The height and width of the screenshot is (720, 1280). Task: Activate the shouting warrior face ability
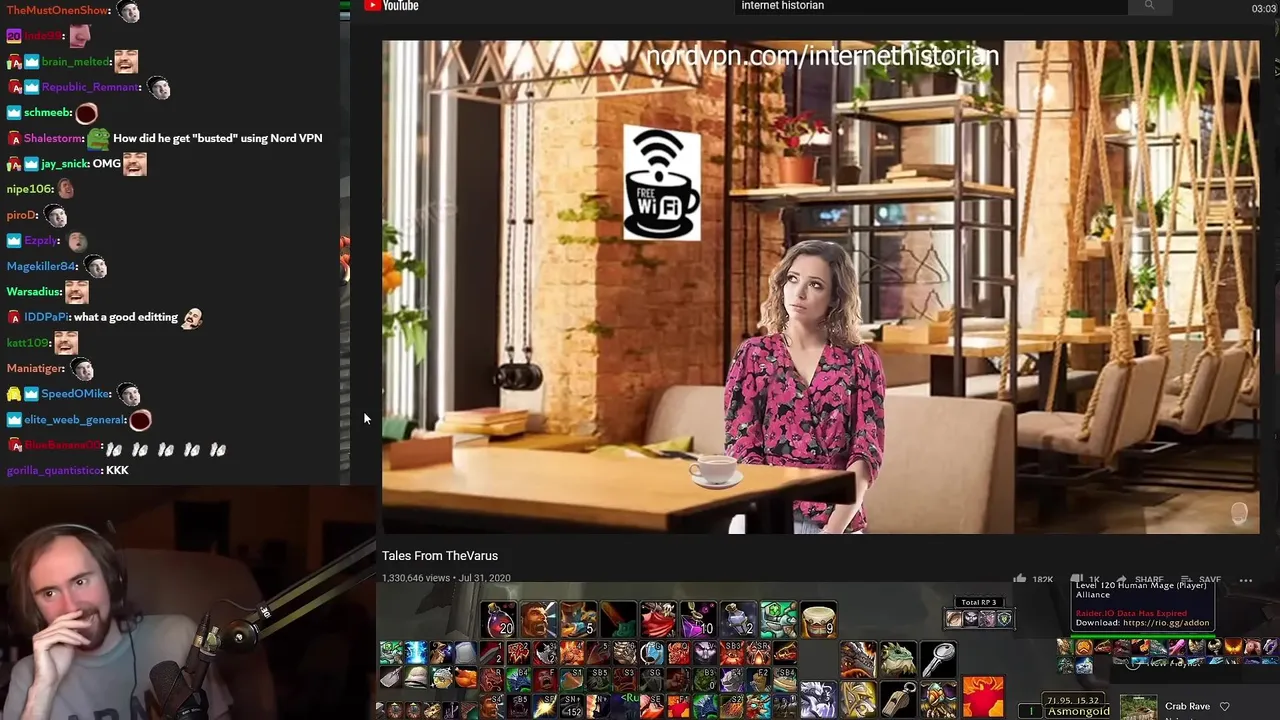click(x=538, y=620)
